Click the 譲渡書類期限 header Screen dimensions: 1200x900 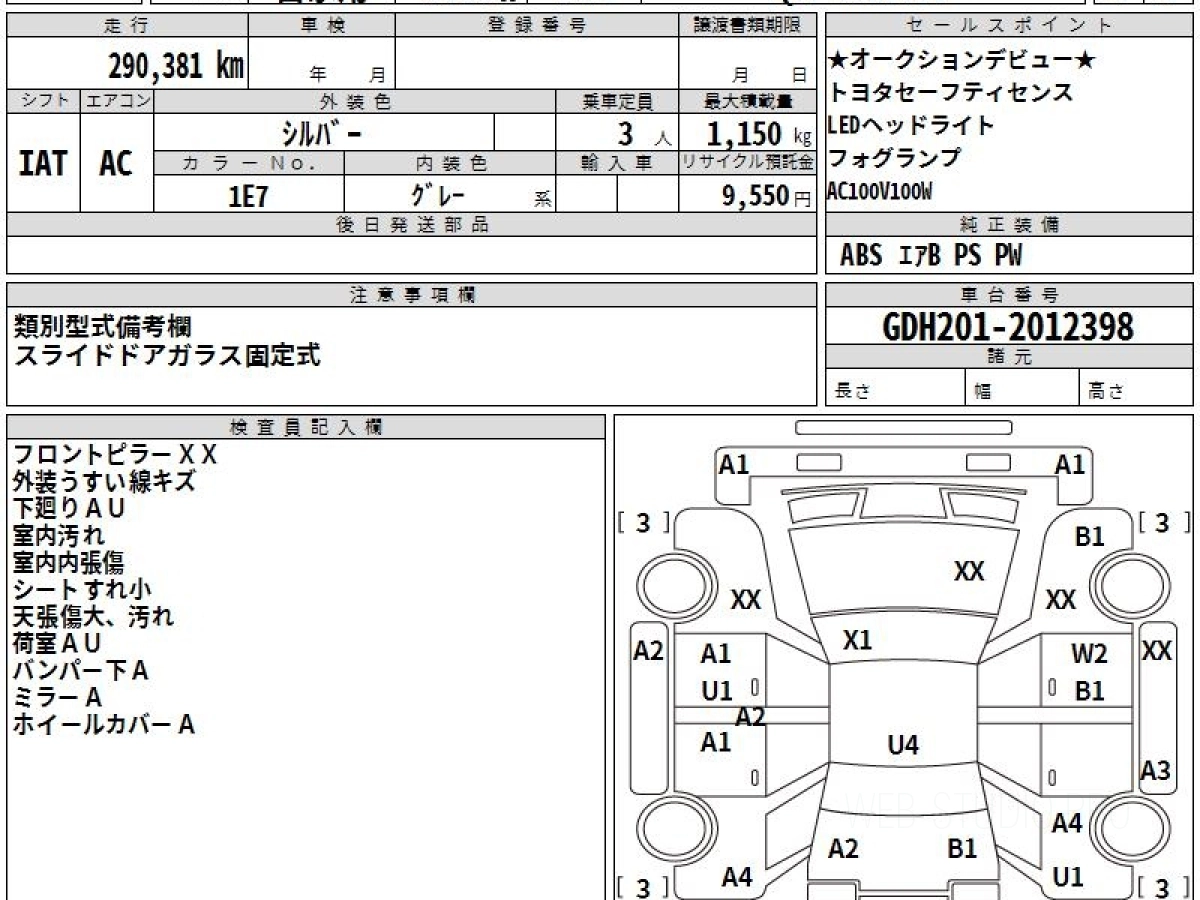click(x=748, y=26)
